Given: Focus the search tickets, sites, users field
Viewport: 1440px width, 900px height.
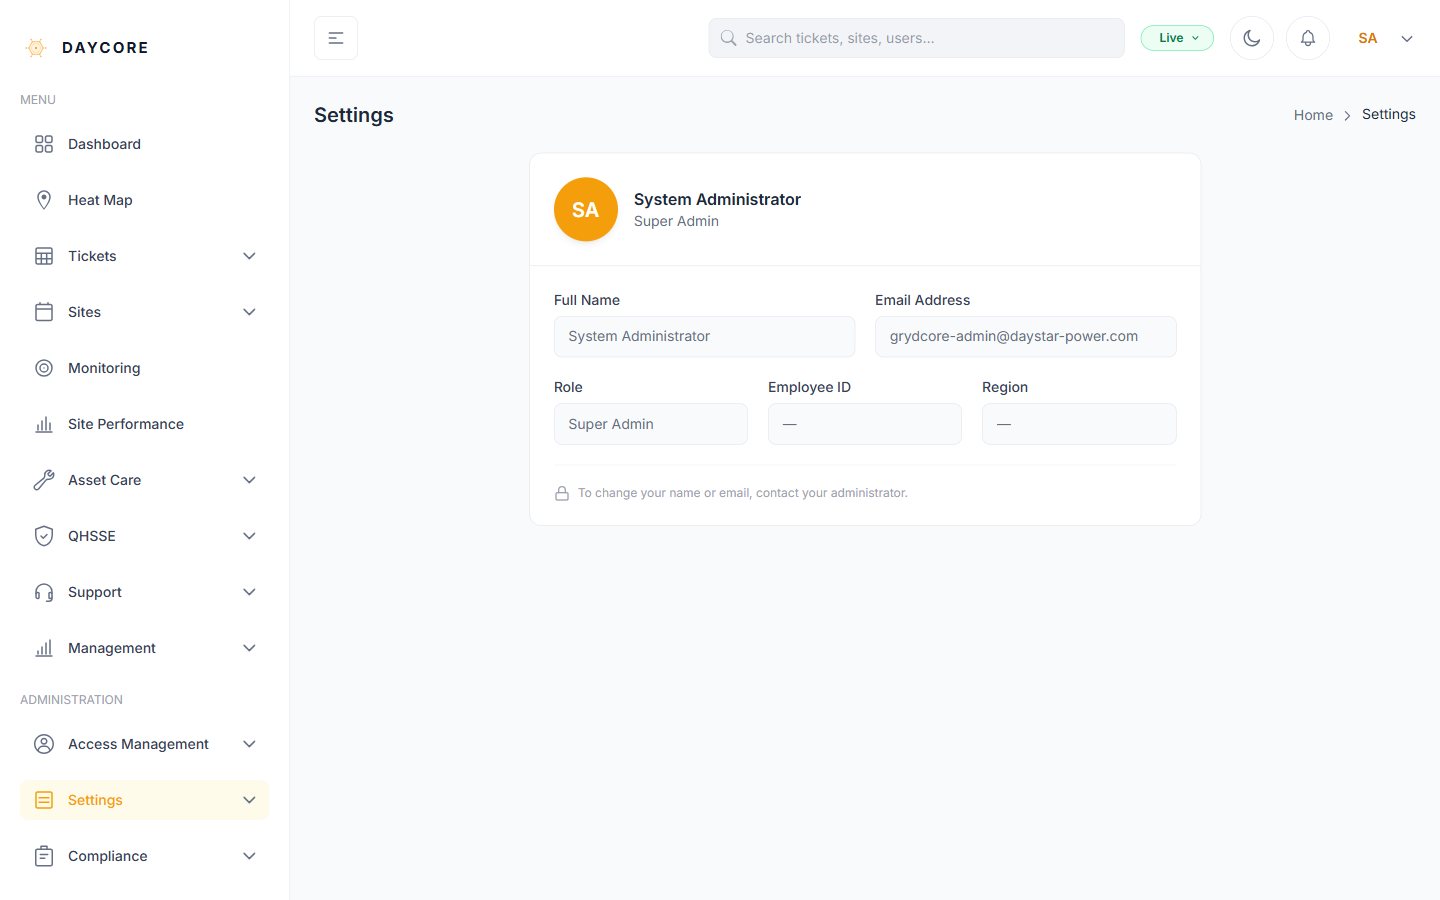Looking at the screenshot, I should pyautogui.click(x=917, y=38).
